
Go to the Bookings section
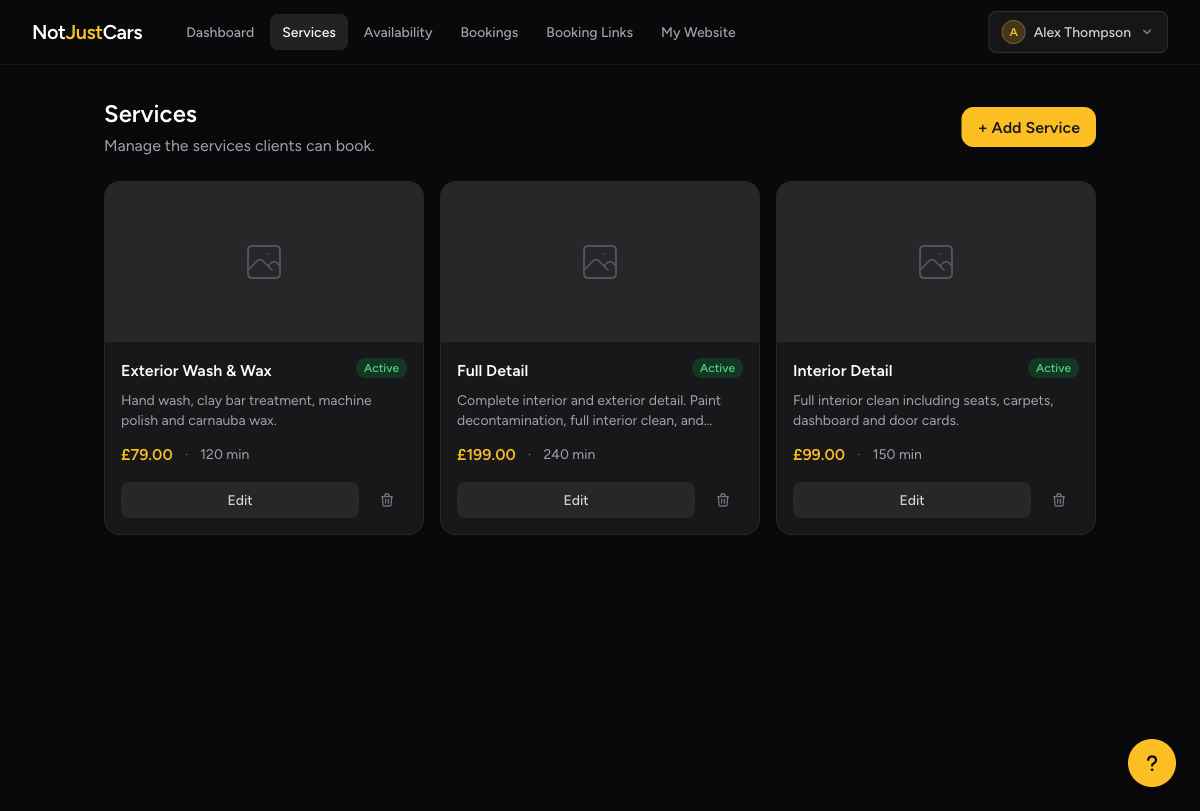[x=489, y=32]
